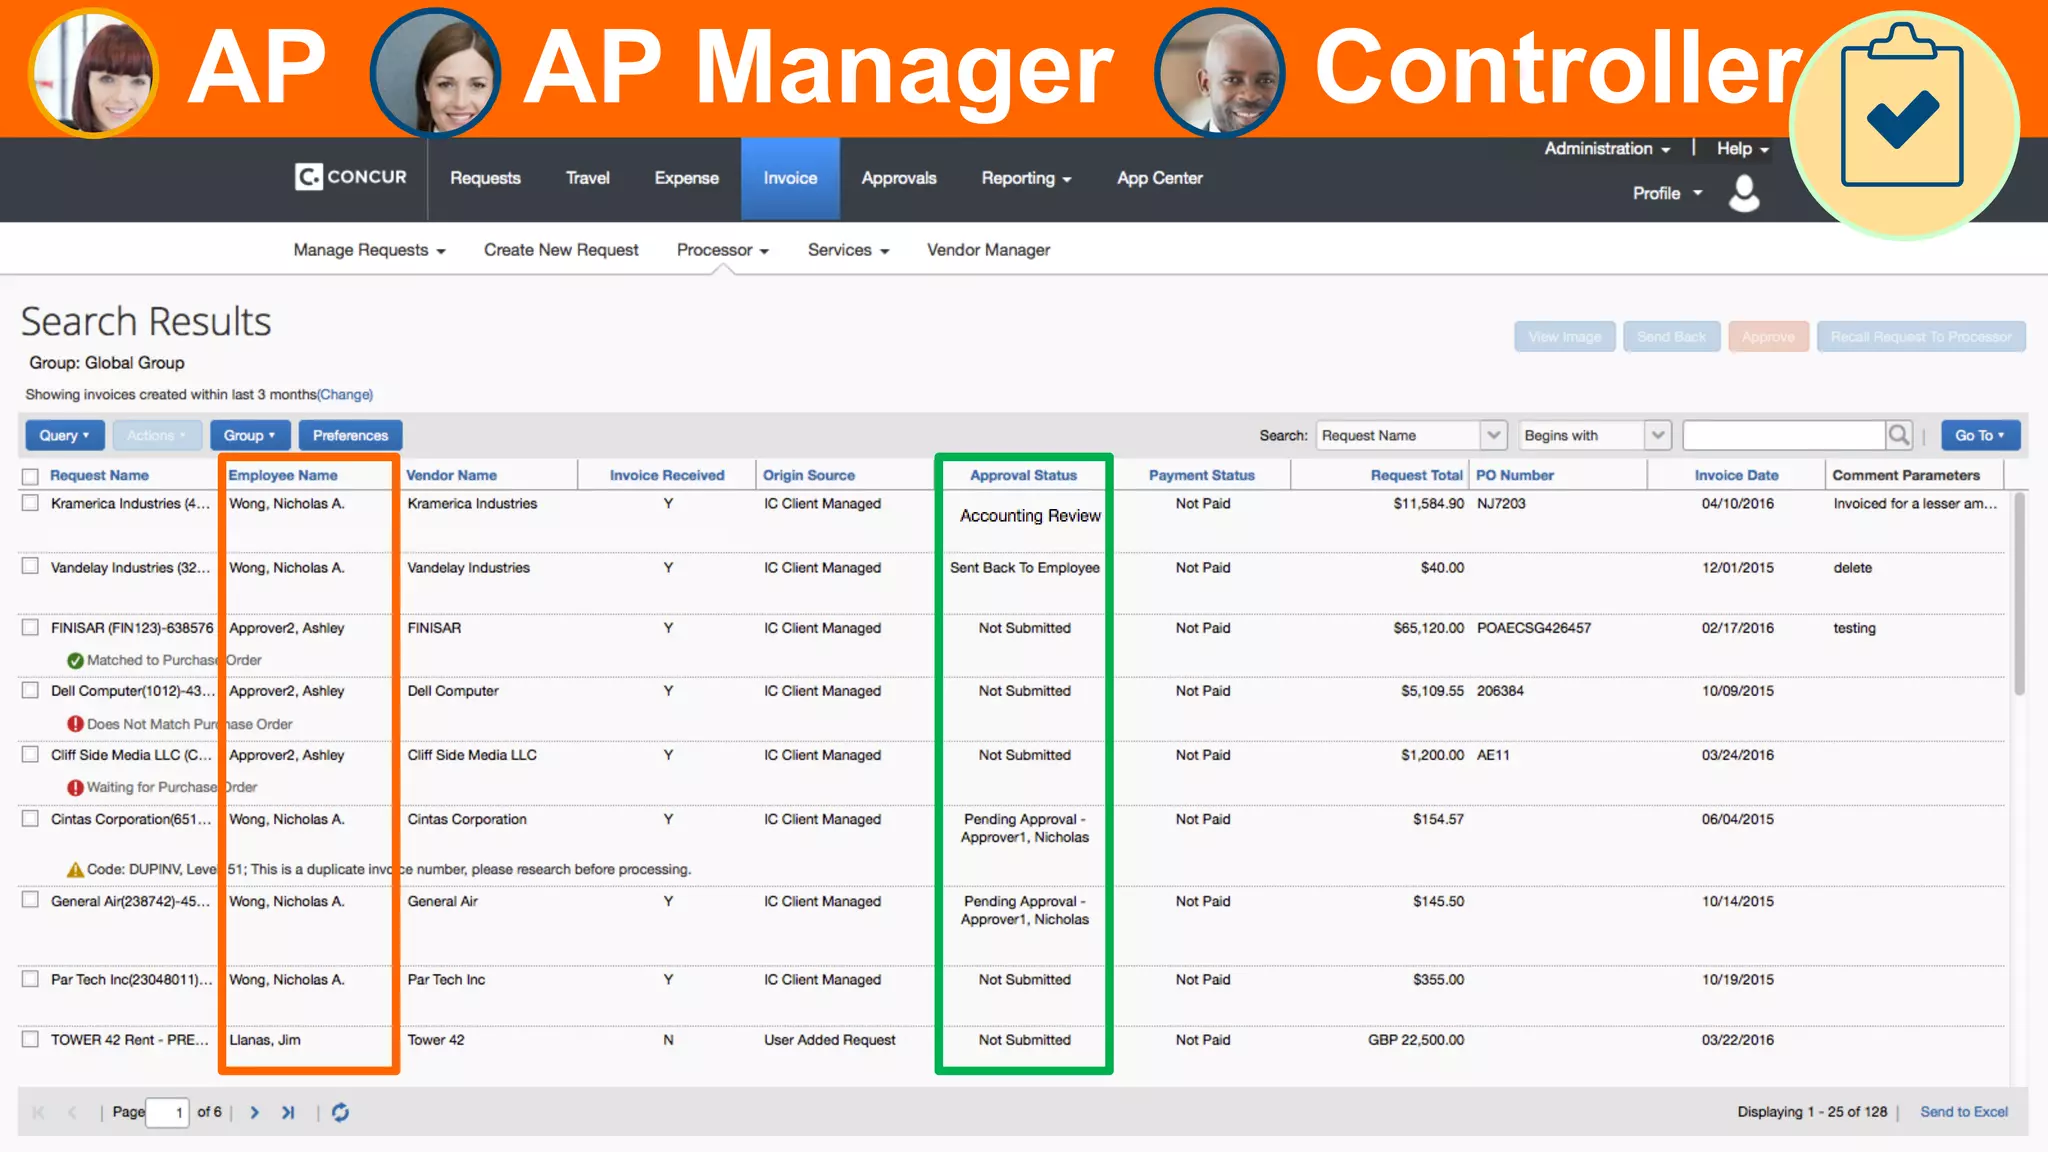Expand the Manage Requests menu
2048x1152 pixels.
tap(369, 250)
